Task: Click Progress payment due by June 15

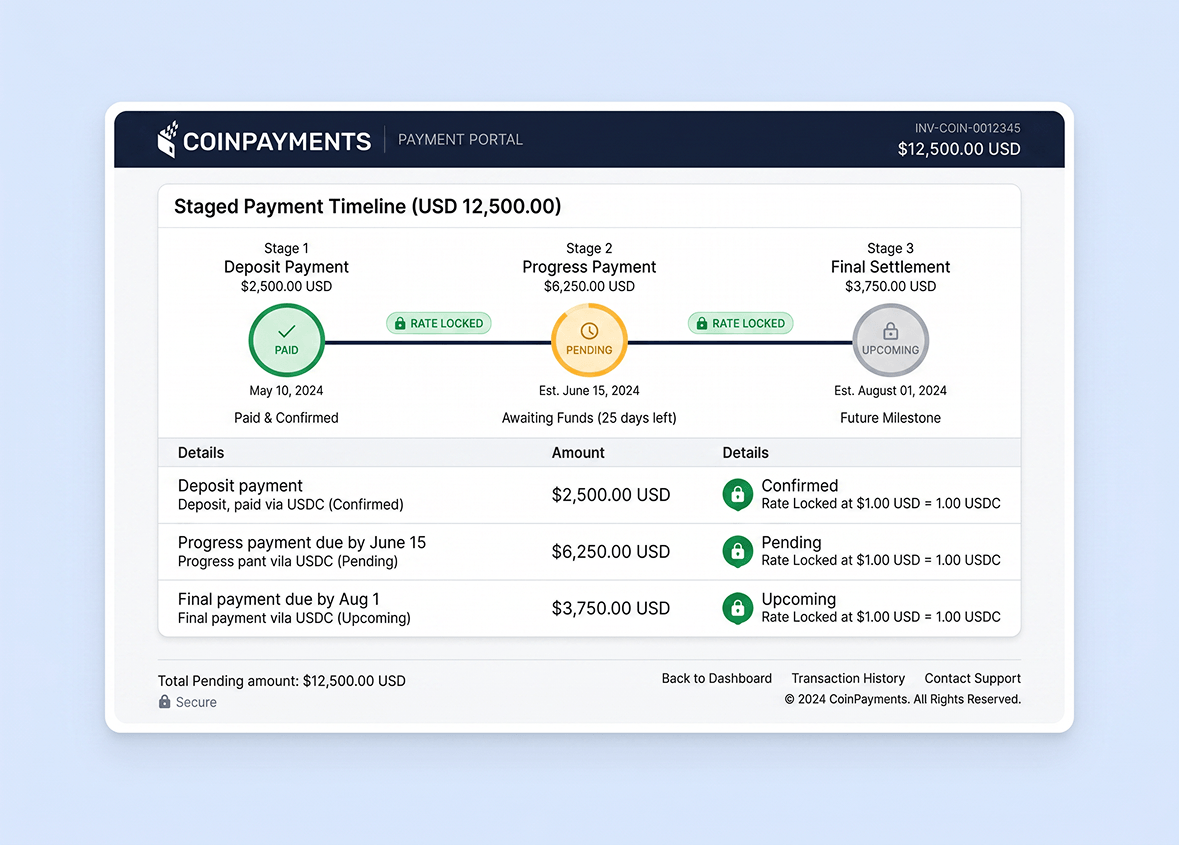Action: 302,543
